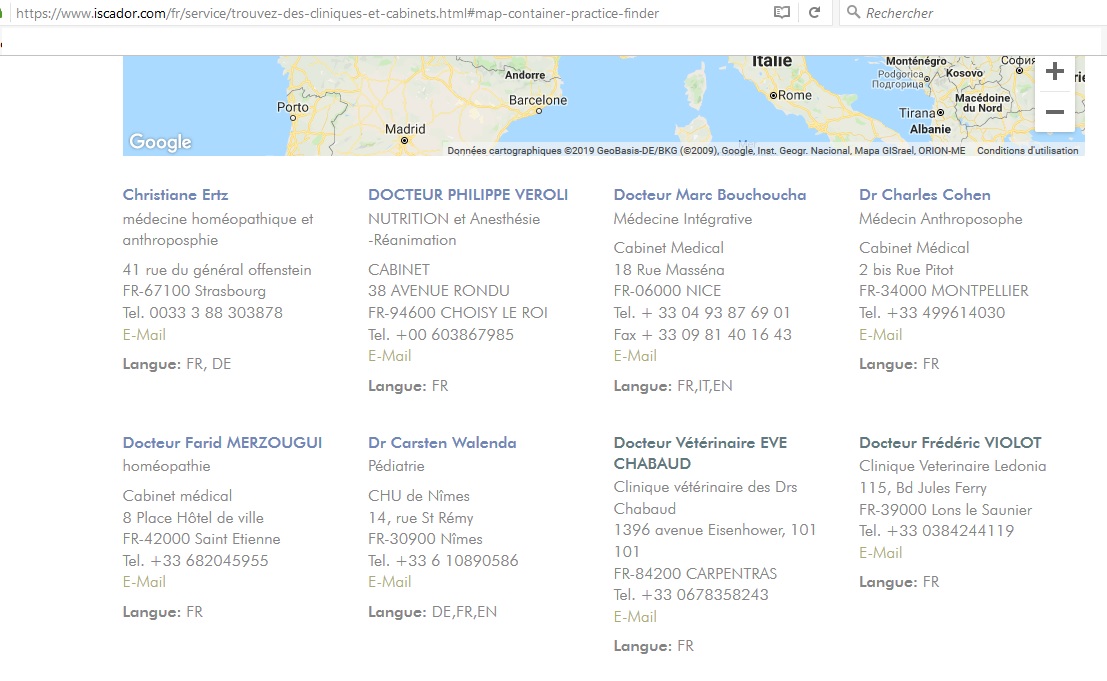Click E-Mail link for Christiane Ertz
Image resolution: width=1107 pixels, height=681 pixels.
(x=144, y=335)
